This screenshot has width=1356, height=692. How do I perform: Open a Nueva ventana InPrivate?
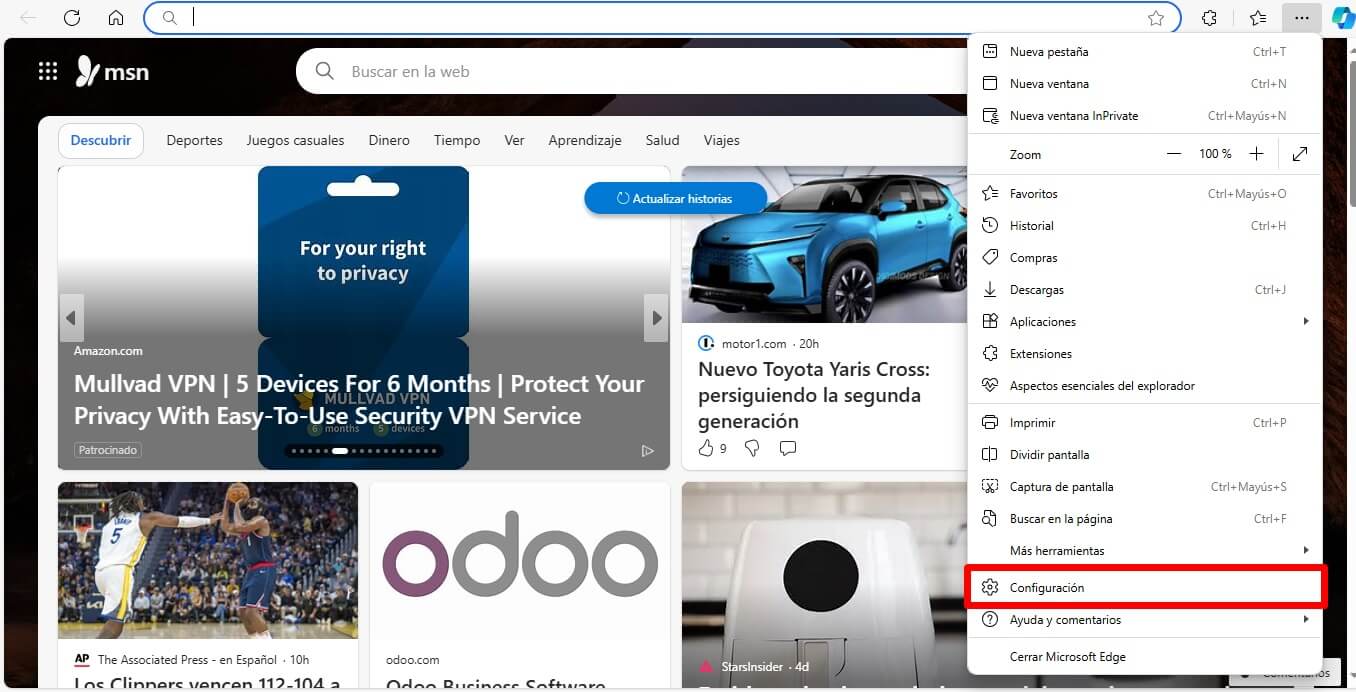[x=1146, y=116]
